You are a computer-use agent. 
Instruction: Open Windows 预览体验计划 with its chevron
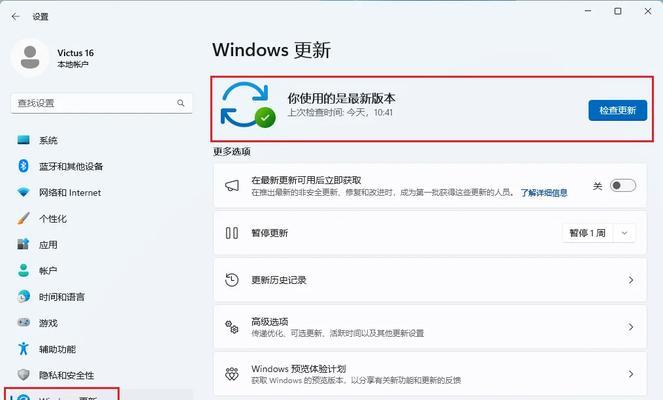(x=630, y=374)
